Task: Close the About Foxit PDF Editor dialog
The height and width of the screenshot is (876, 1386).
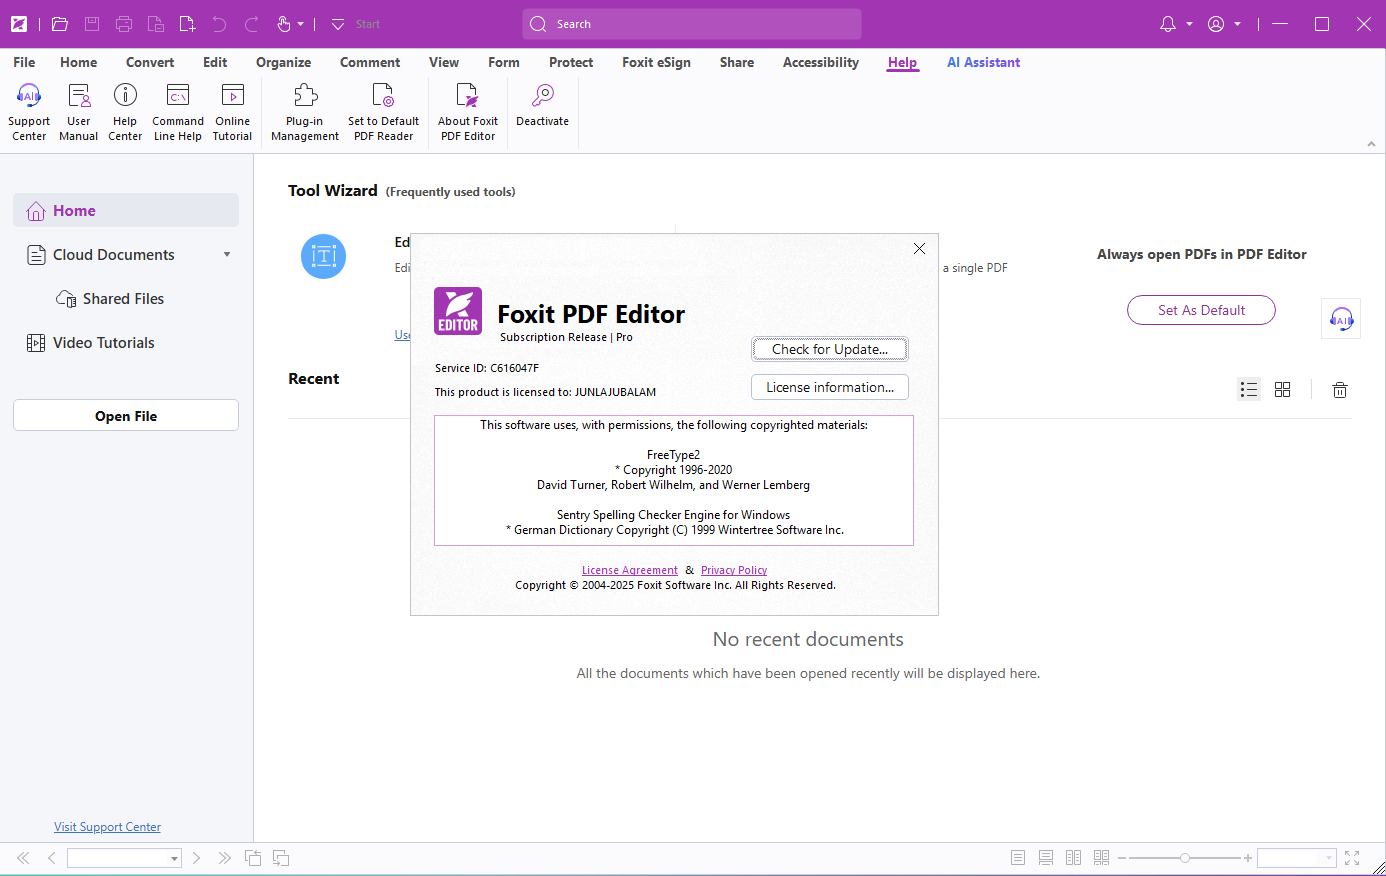Action: [x=919, y=248]
